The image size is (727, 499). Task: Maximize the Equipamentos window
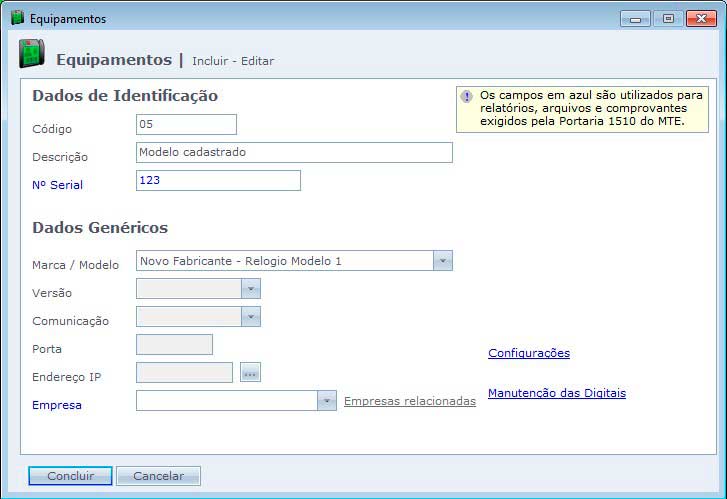pyautogui.click(x=668, y=18)
